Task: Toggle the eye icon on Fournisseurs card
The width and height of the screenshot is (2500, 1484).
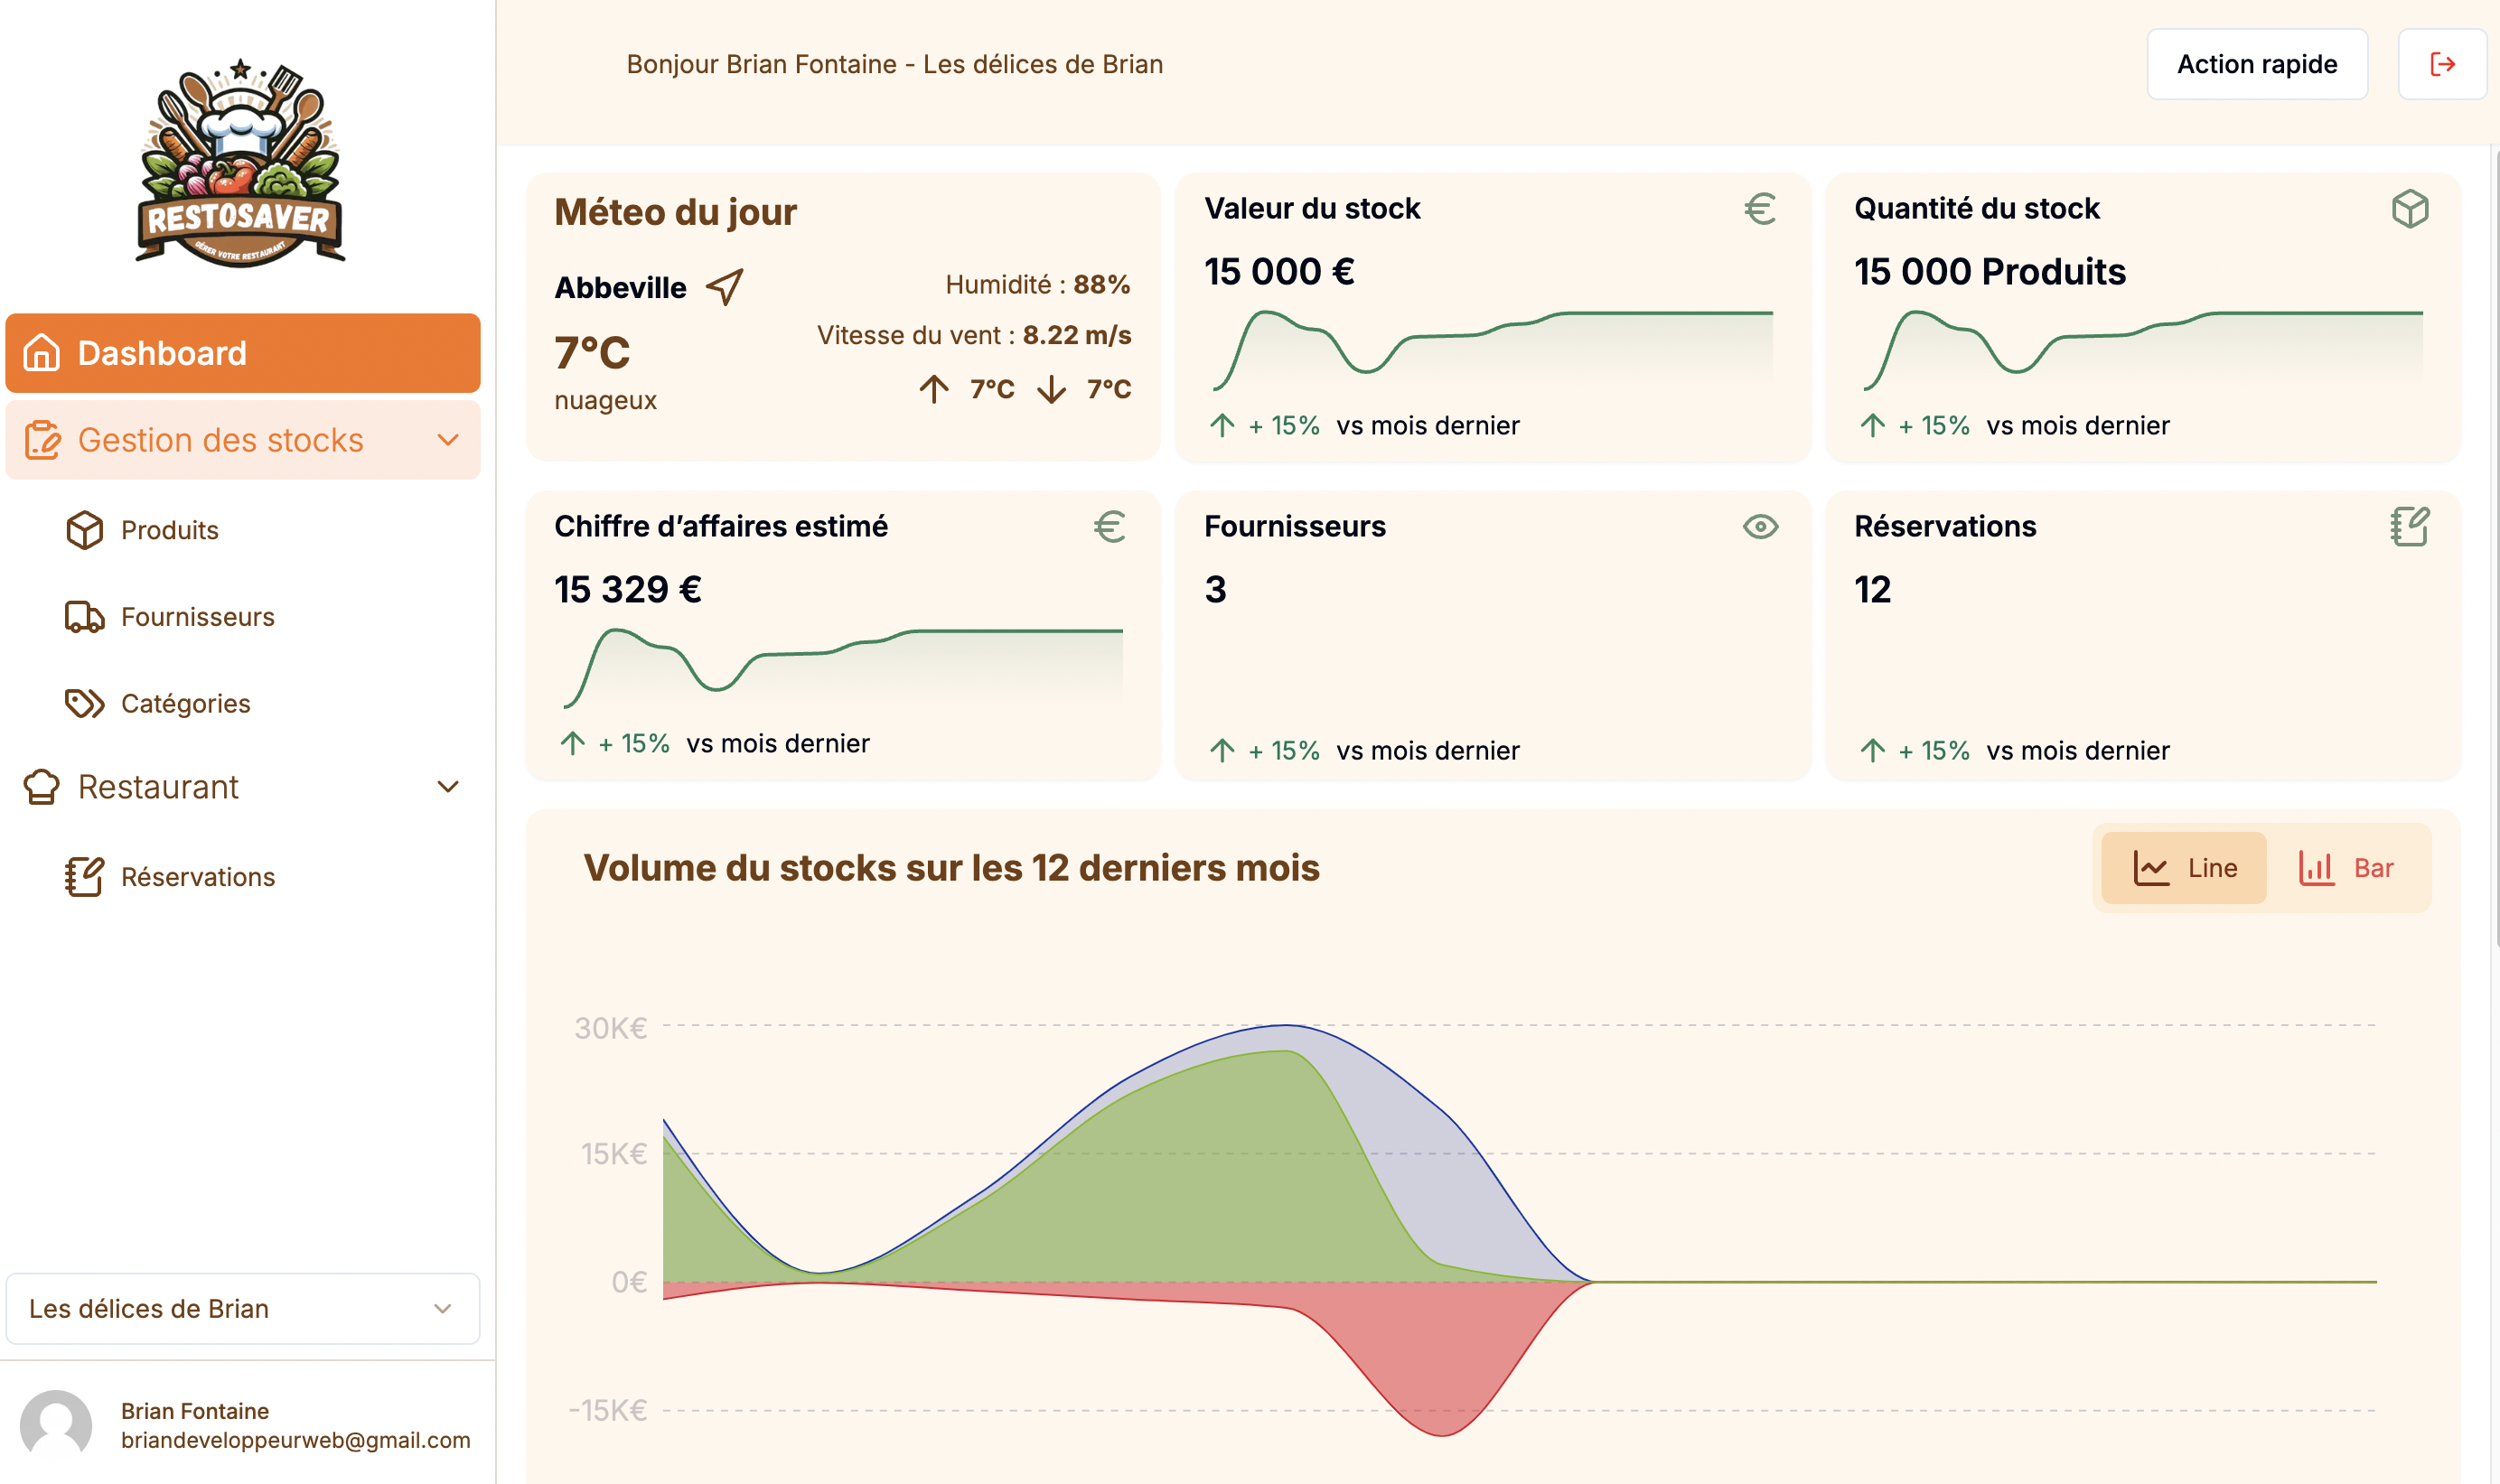Action: pos(1760,527)
